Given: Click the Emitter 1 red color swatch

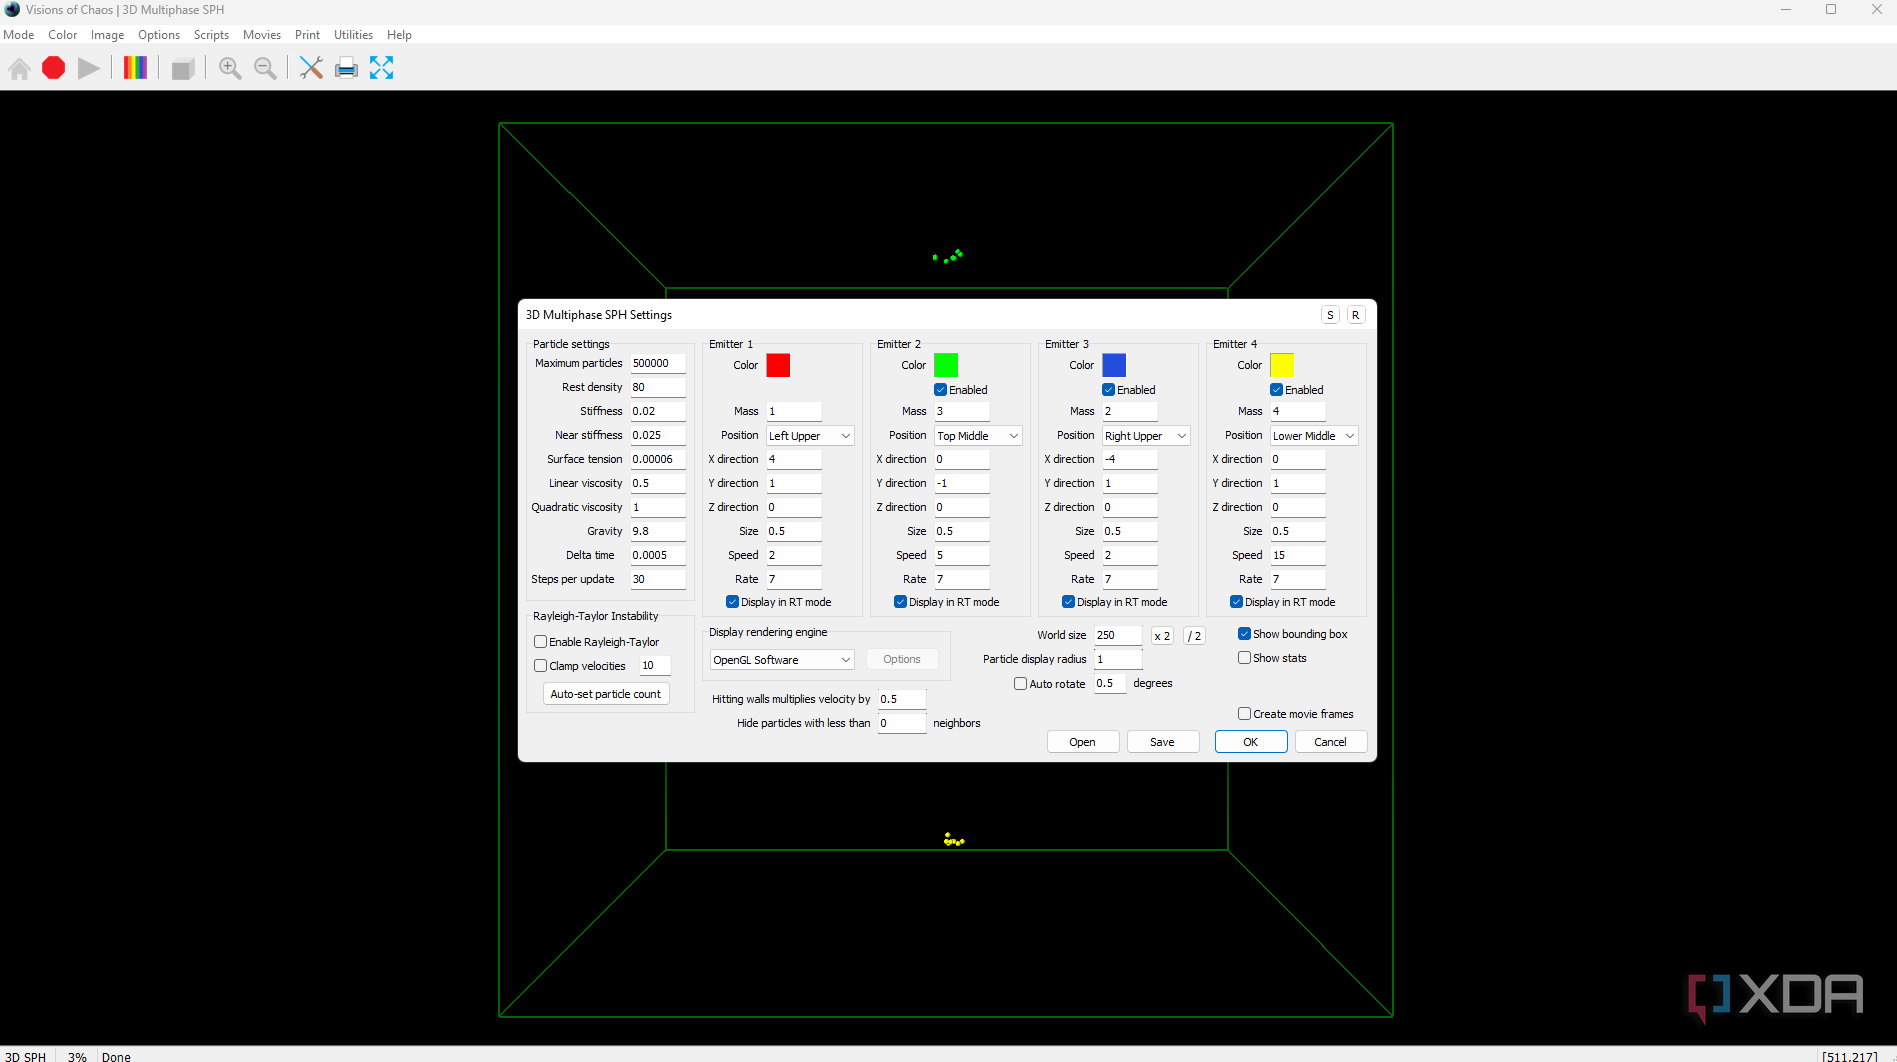Looking at the screenshot, I should (x=778, y=365).
